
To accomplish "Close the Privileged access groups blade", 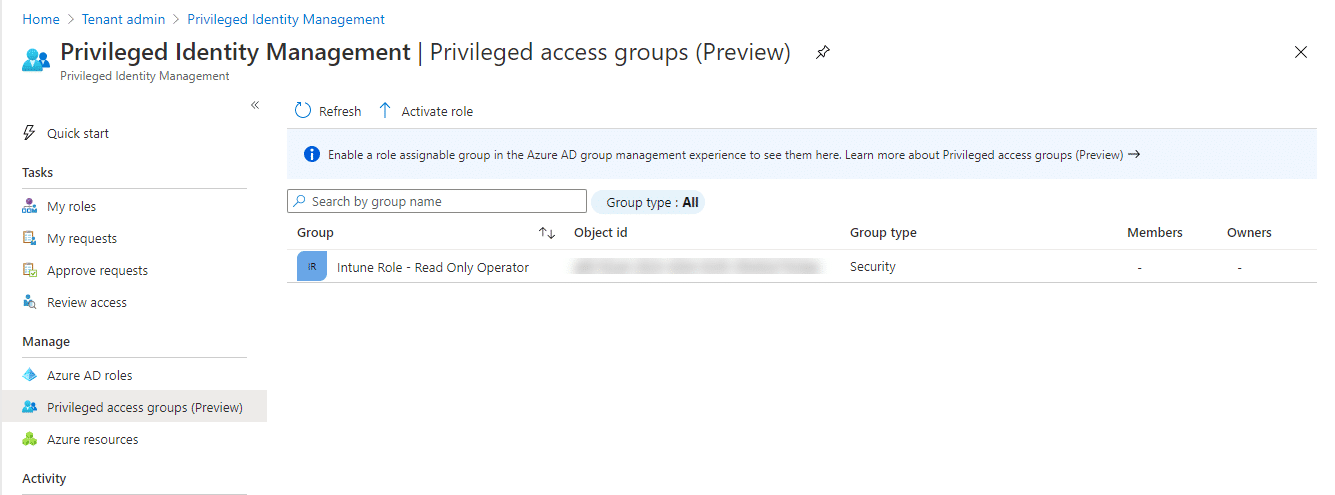I will (x=1301, y=52).
